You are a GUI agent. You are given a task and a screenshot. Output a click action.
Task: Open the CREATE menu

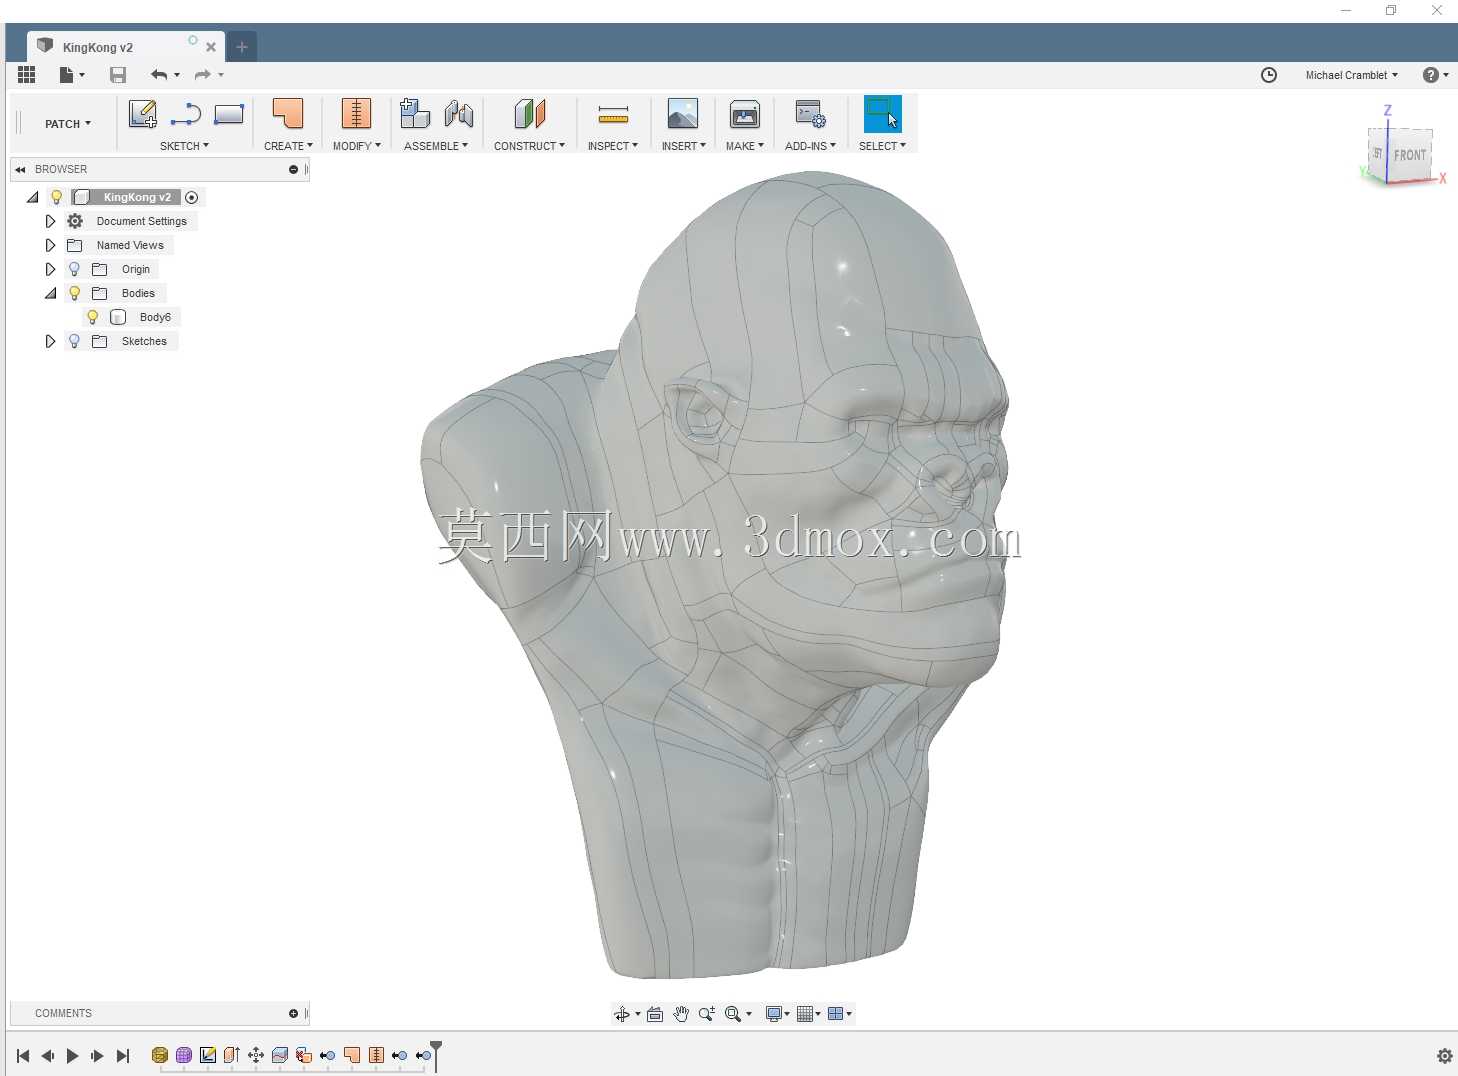pos(288,146)
